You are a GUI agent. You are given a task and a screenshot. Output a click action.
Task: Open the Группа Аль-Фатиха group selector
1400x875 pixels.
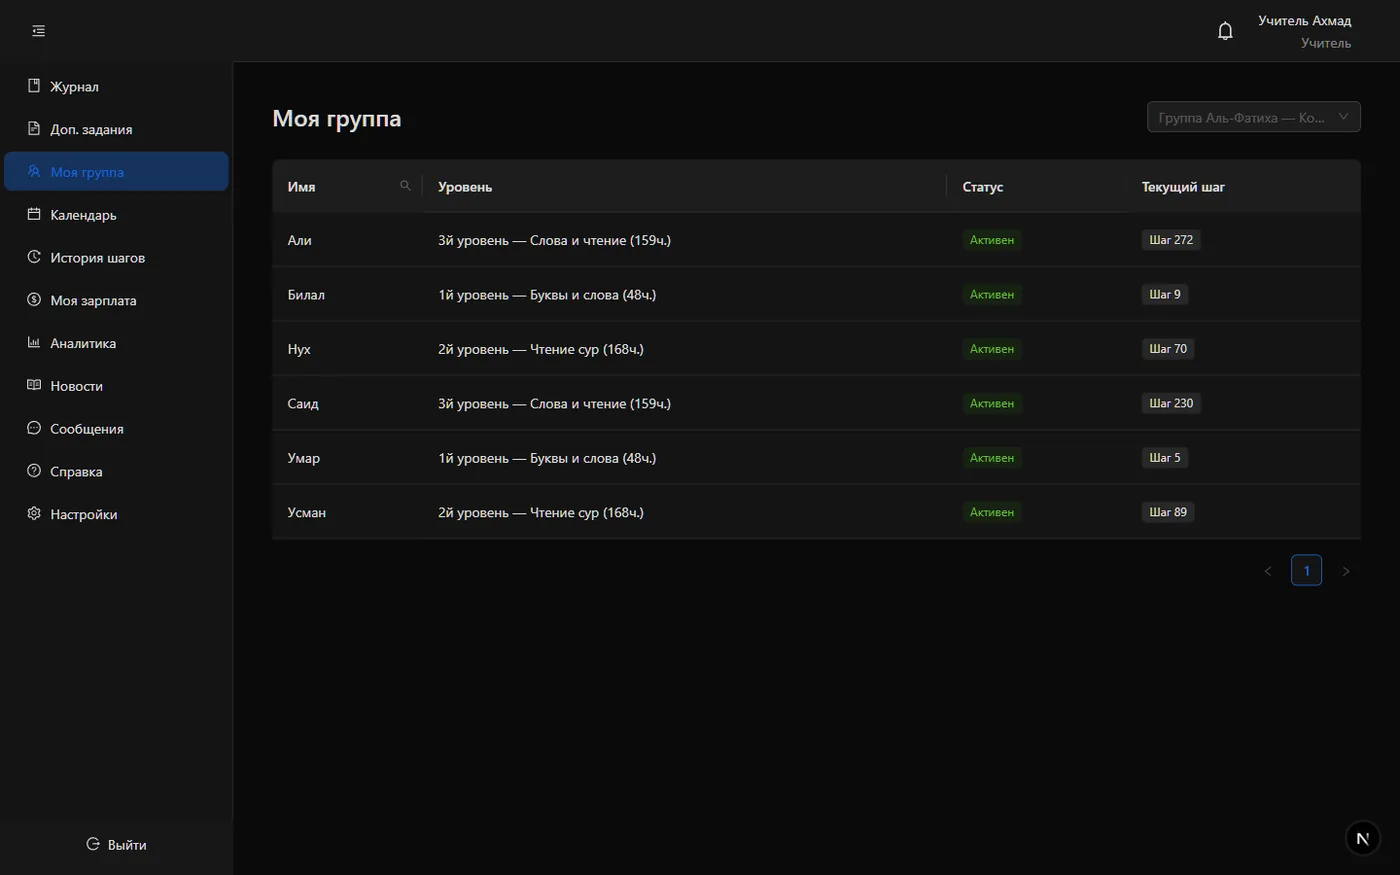pyautogui.click(x=1254, y=117)
